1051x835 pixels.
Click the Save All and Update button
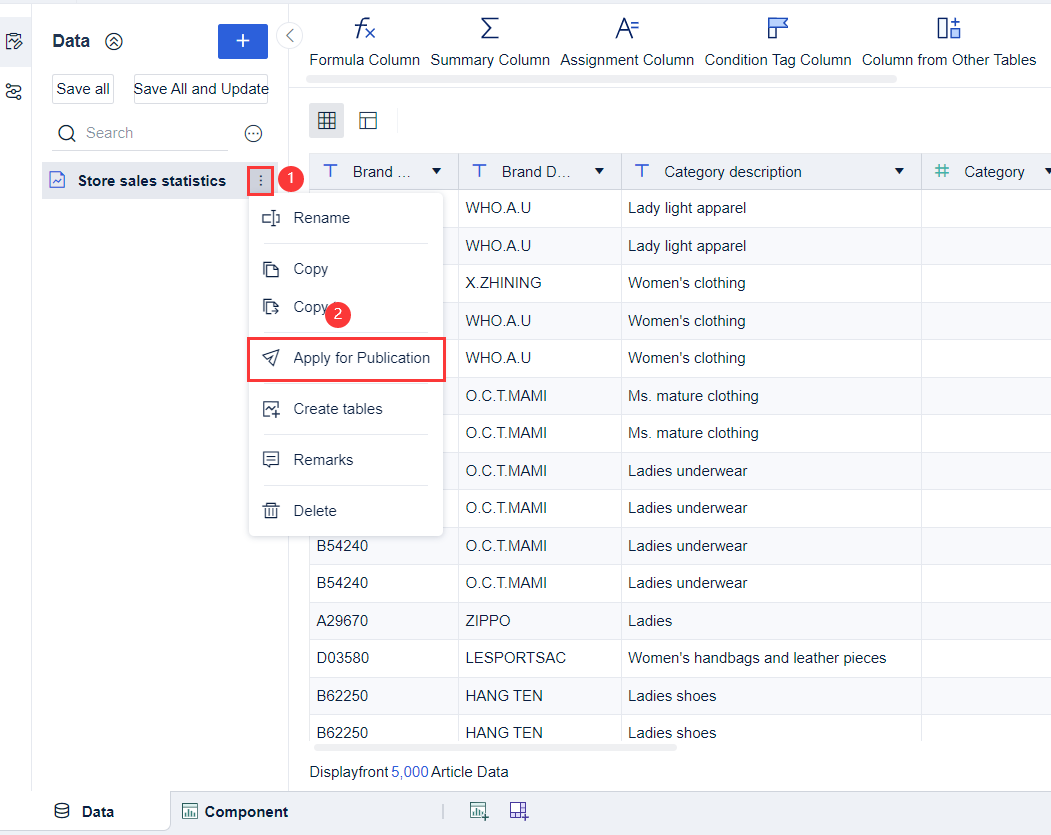tap(200, 89)
